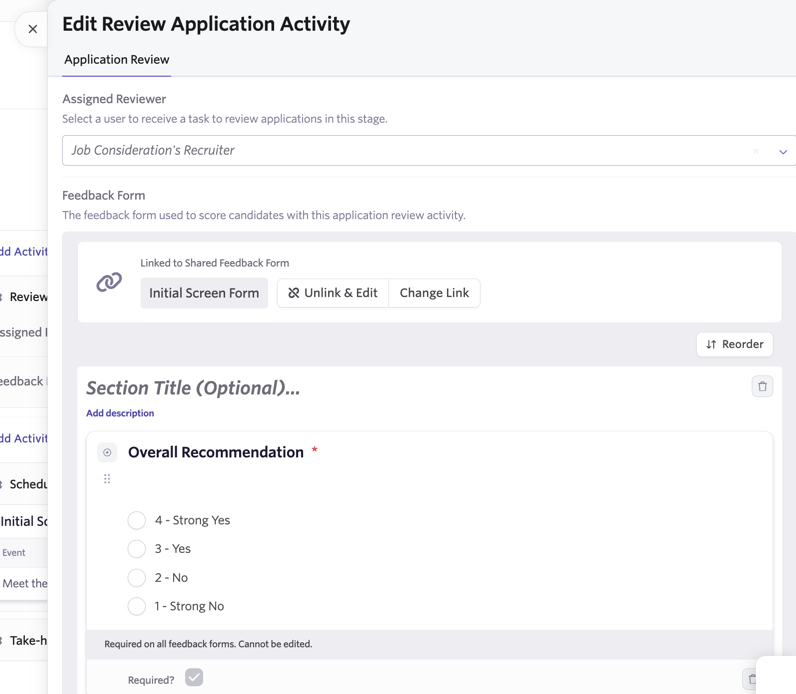The height and width of the screenshot is (694, 796).
Task: Click the Add description link
Action: click(120, 413)
